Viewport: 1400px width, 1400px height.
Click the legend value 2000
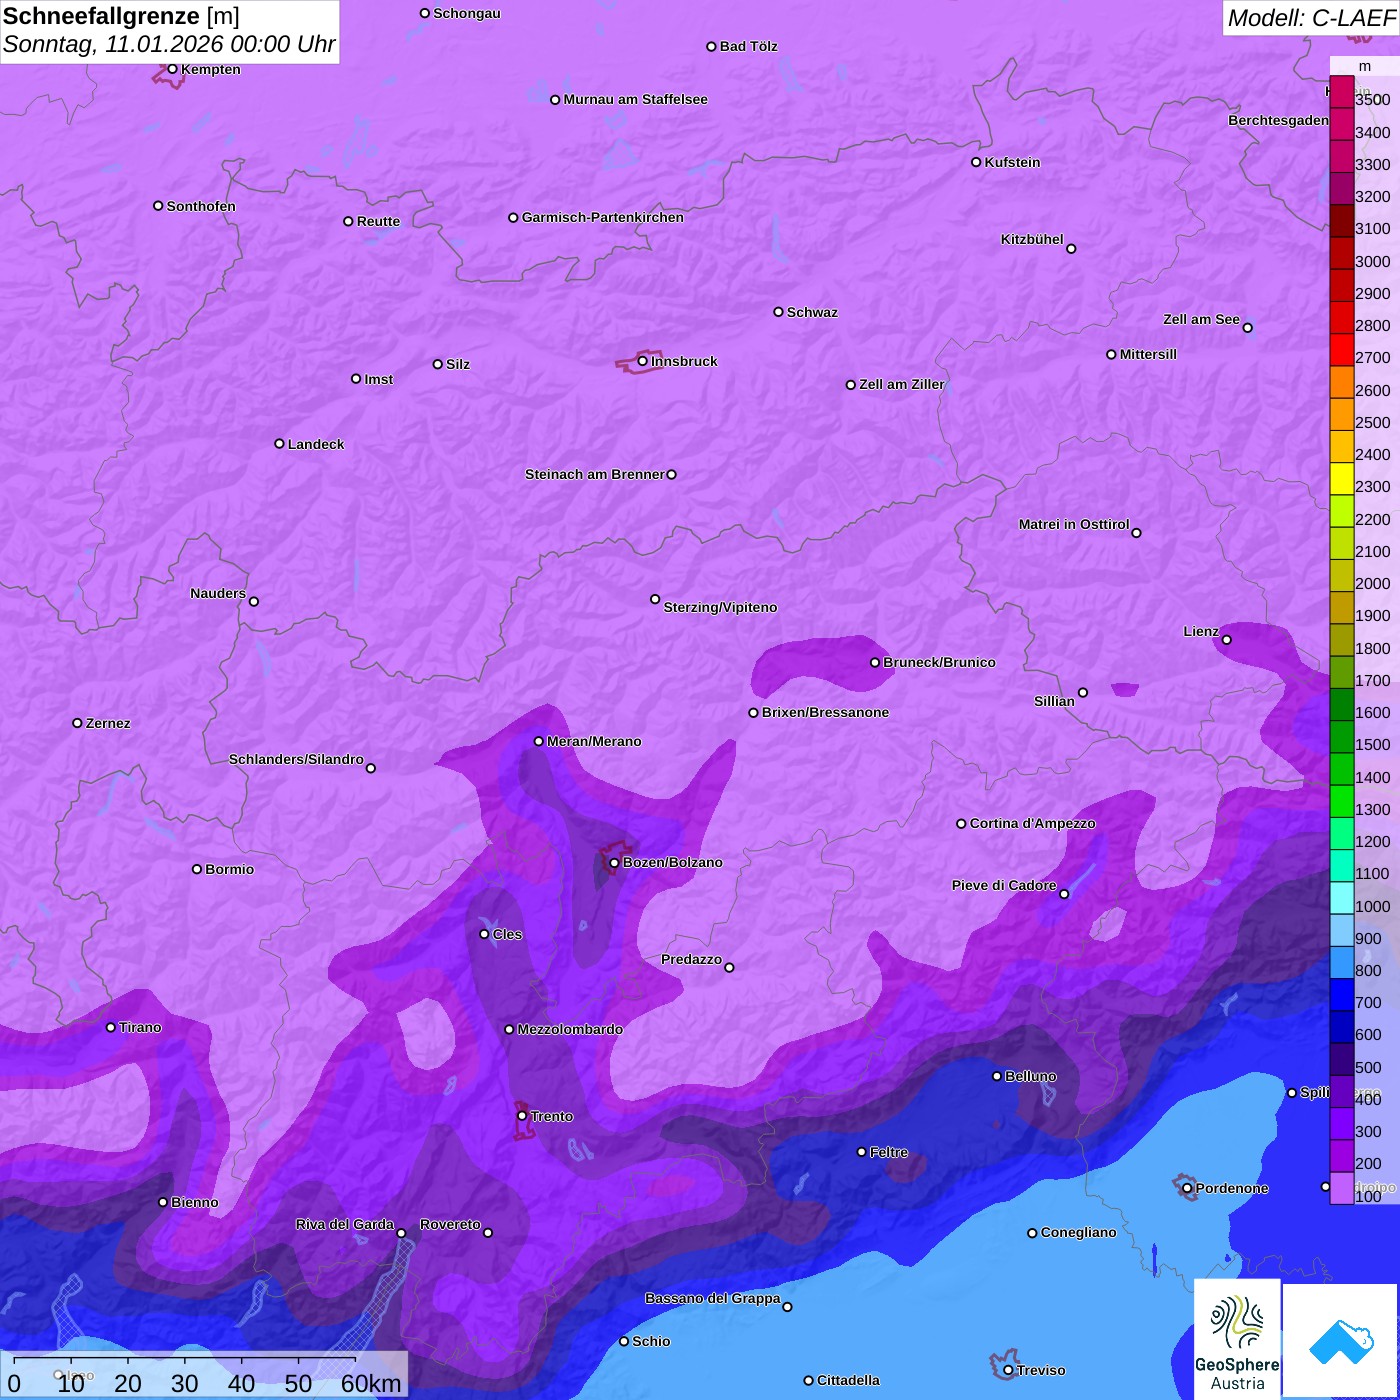pyautogui.click(x=1372, y=583)
